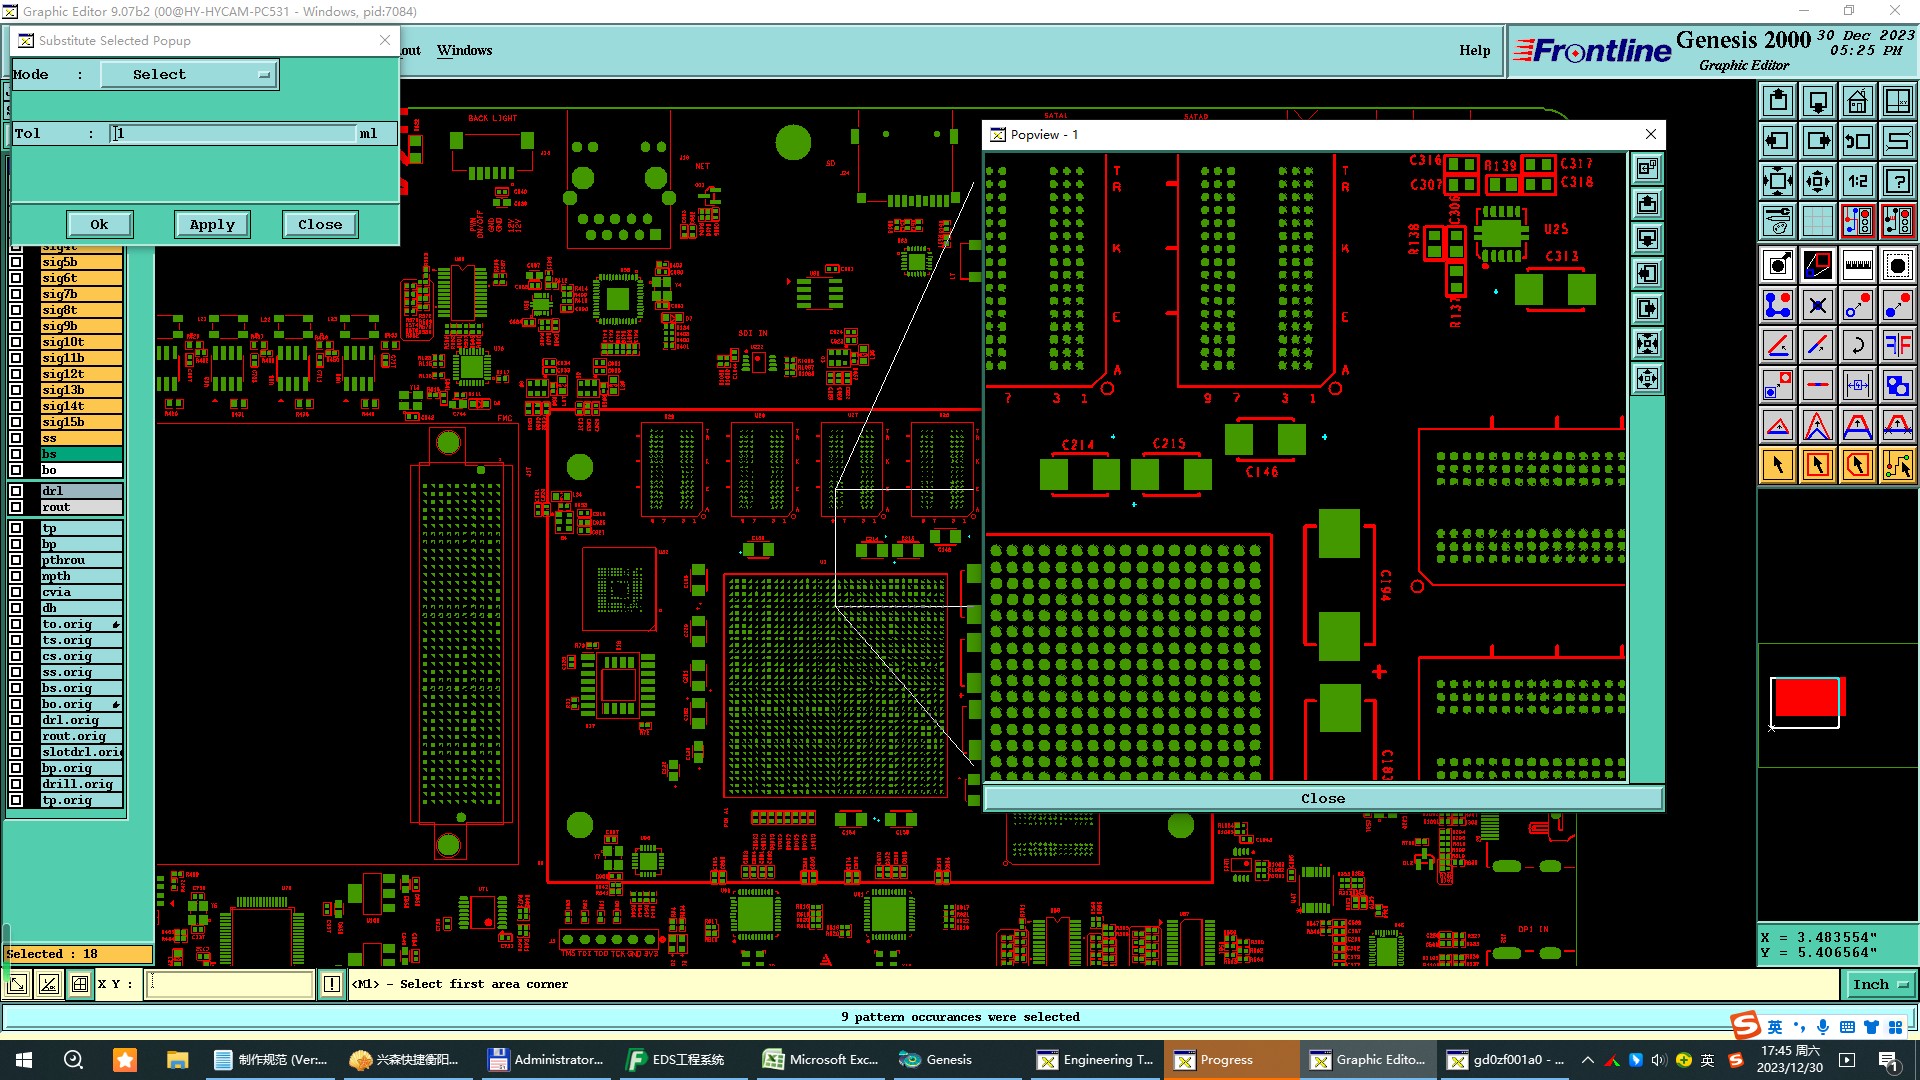Toggle the to.orig layer checkbox
Viewport: 1920px width, 1080px height.
tap(16, 624)
